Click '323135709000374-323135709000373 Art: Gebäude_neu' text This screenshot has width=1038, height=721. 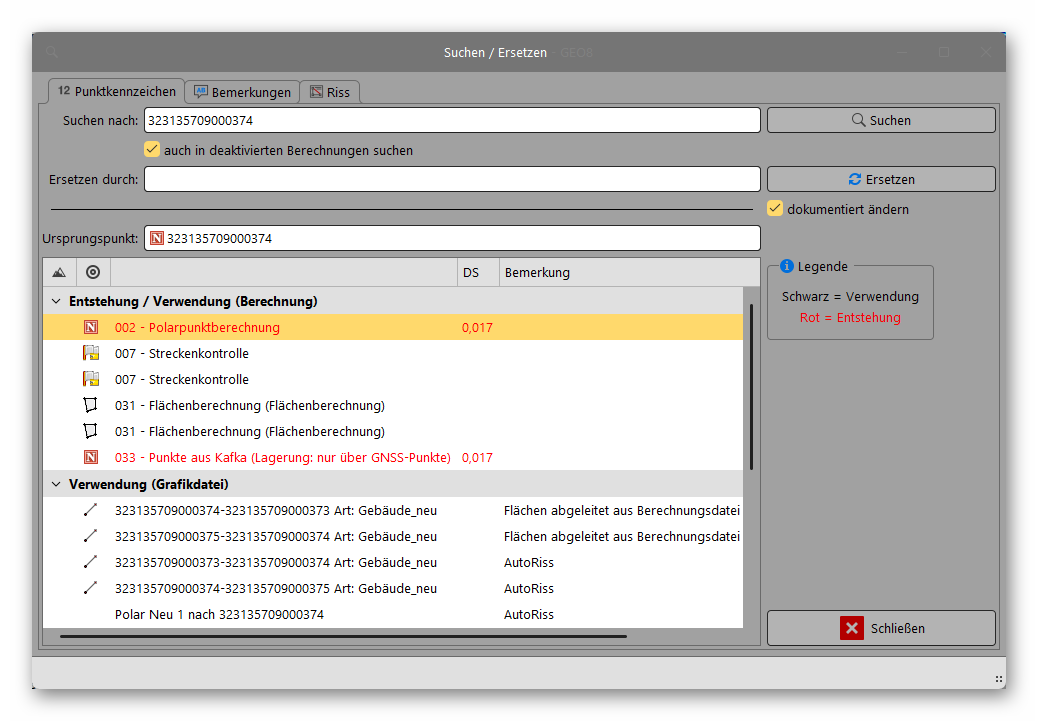point(276,510)
